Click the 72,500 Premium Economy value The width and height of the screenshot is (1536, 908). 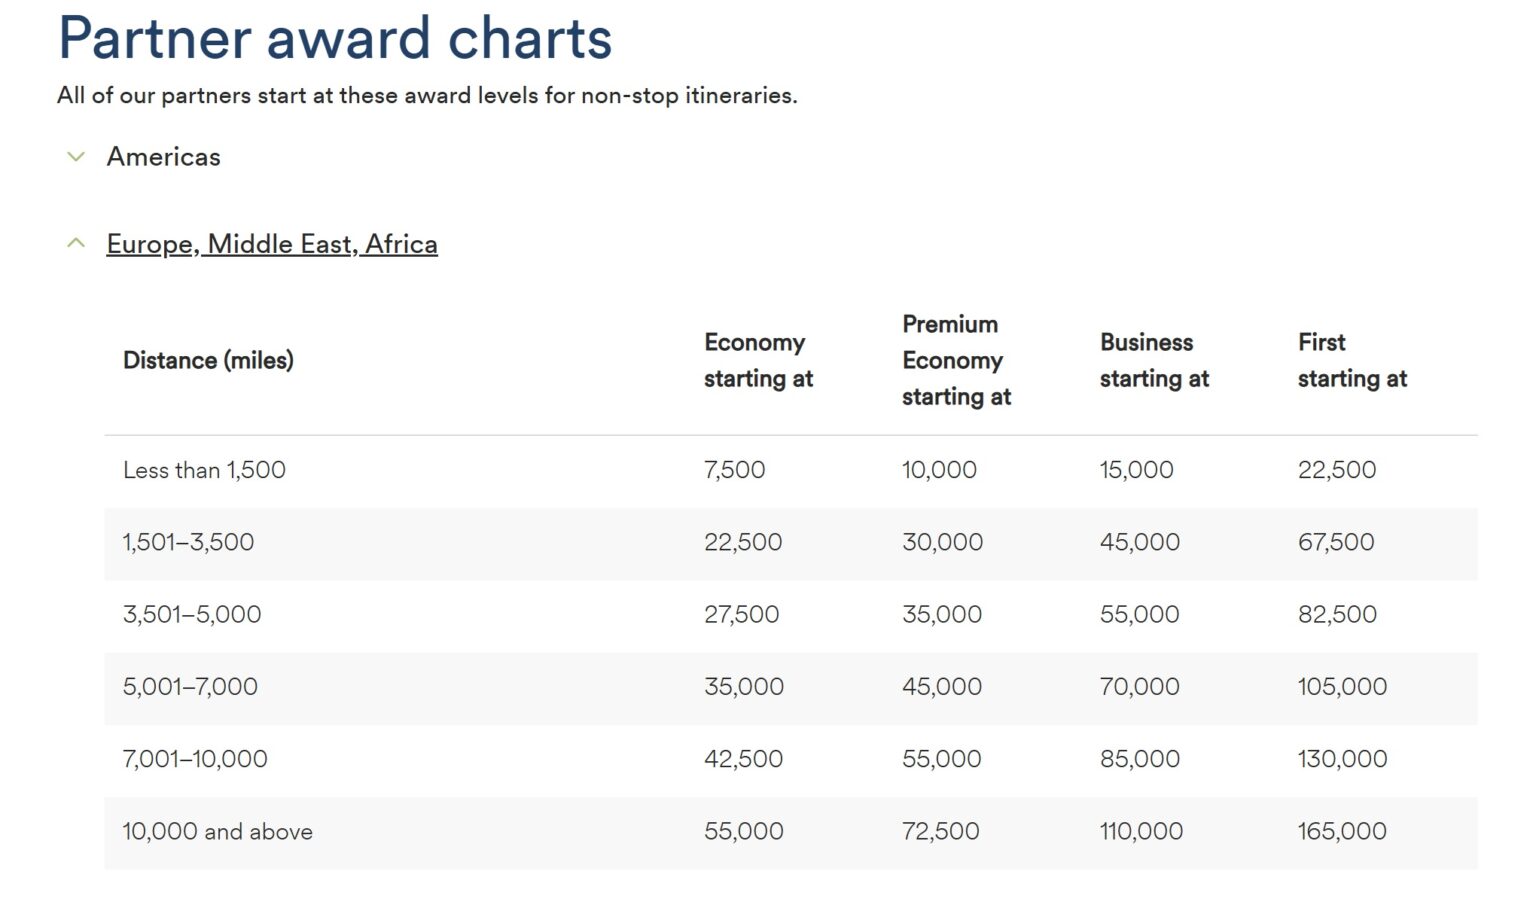tap(940, 832)
